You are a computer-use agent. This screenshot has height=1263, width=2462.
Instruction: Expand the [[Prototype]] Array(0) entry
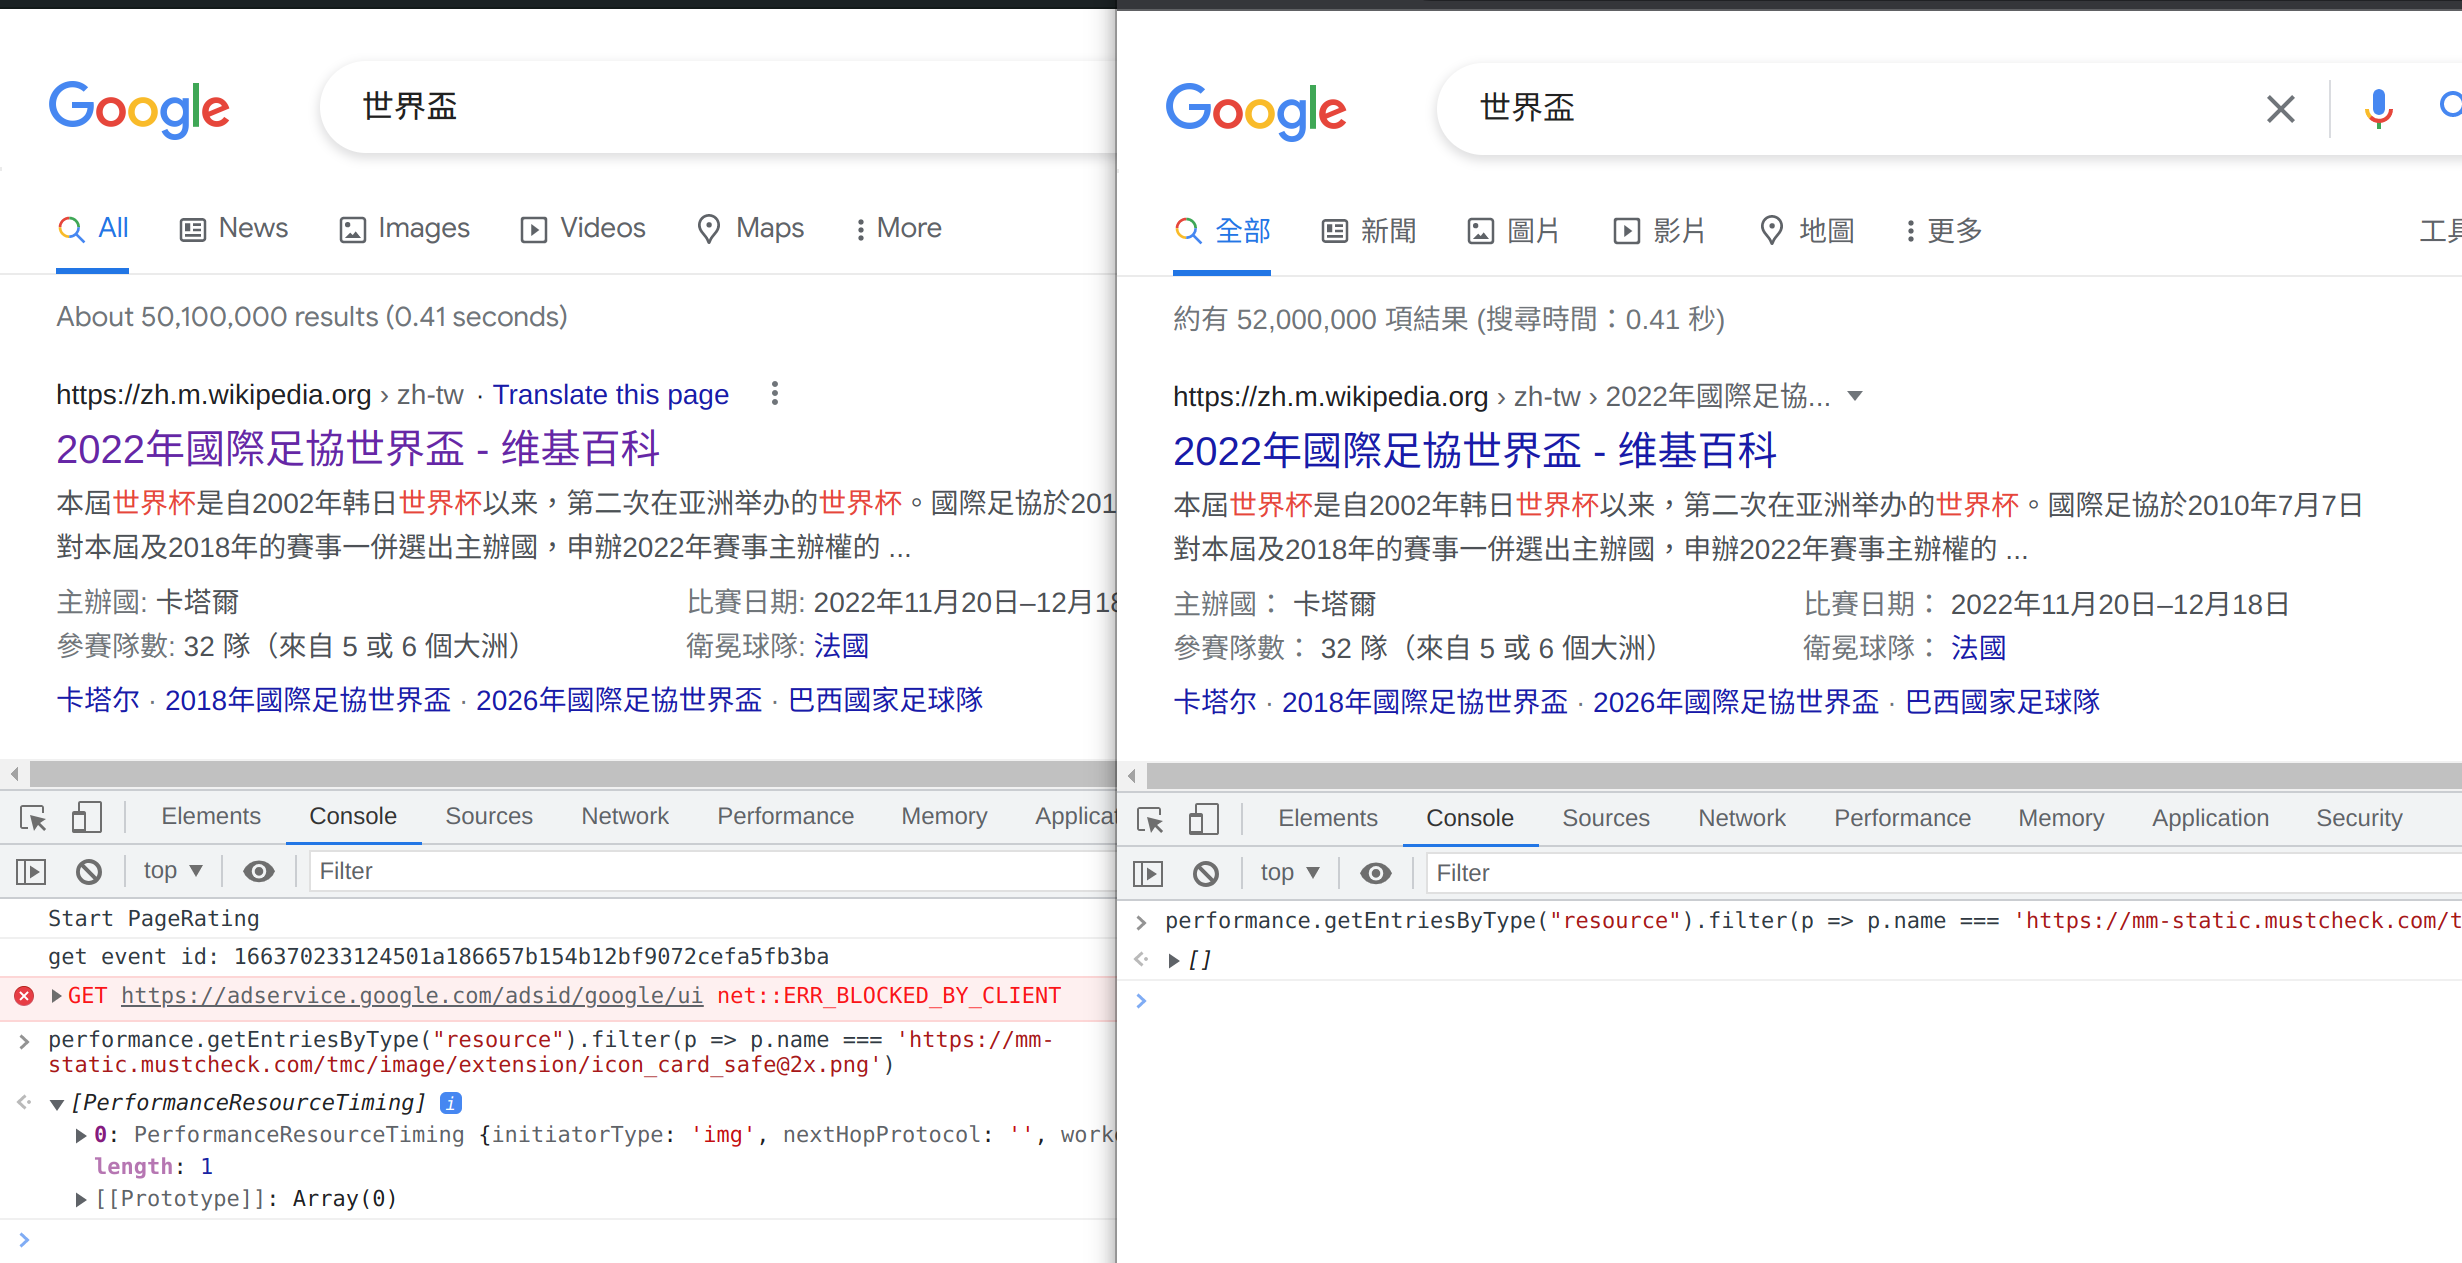(81, 1199)
